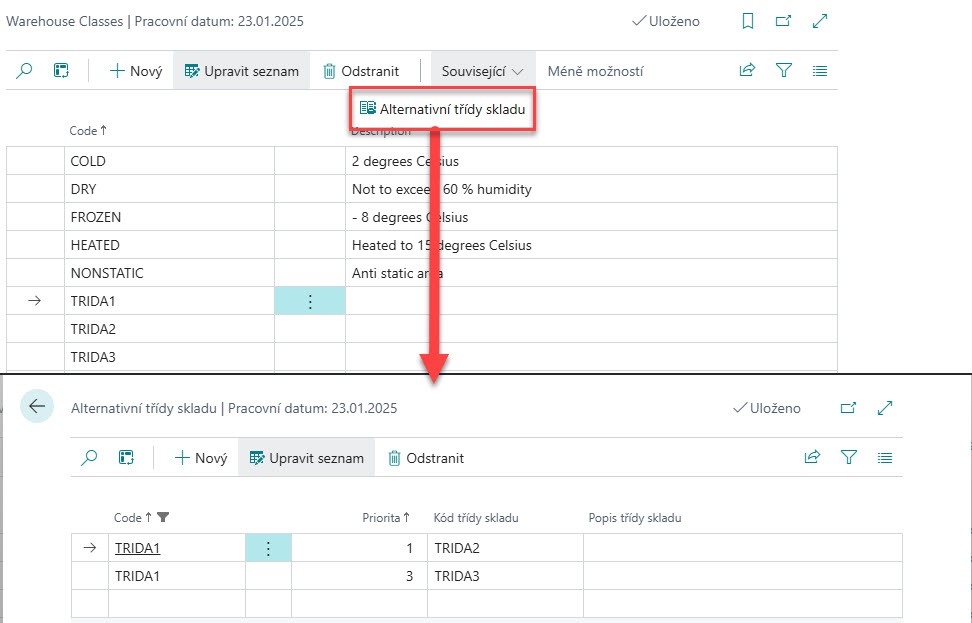
Task: Expand the Alternativní třídy skladu page fullscreen
Action: coord(884,408)
